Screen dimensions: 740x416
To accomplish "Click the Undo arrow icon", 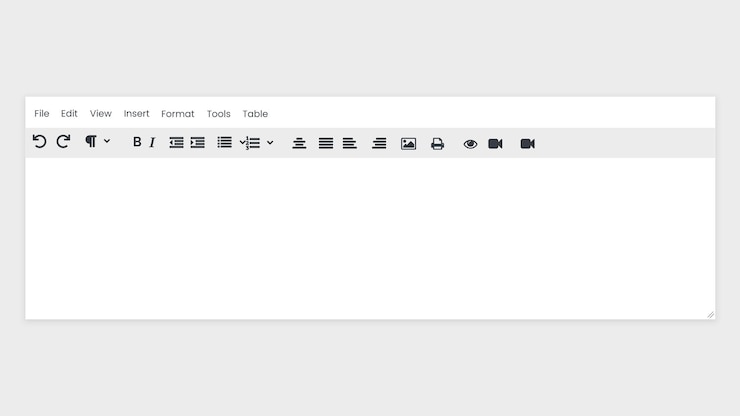I will [x=40, y=141].
